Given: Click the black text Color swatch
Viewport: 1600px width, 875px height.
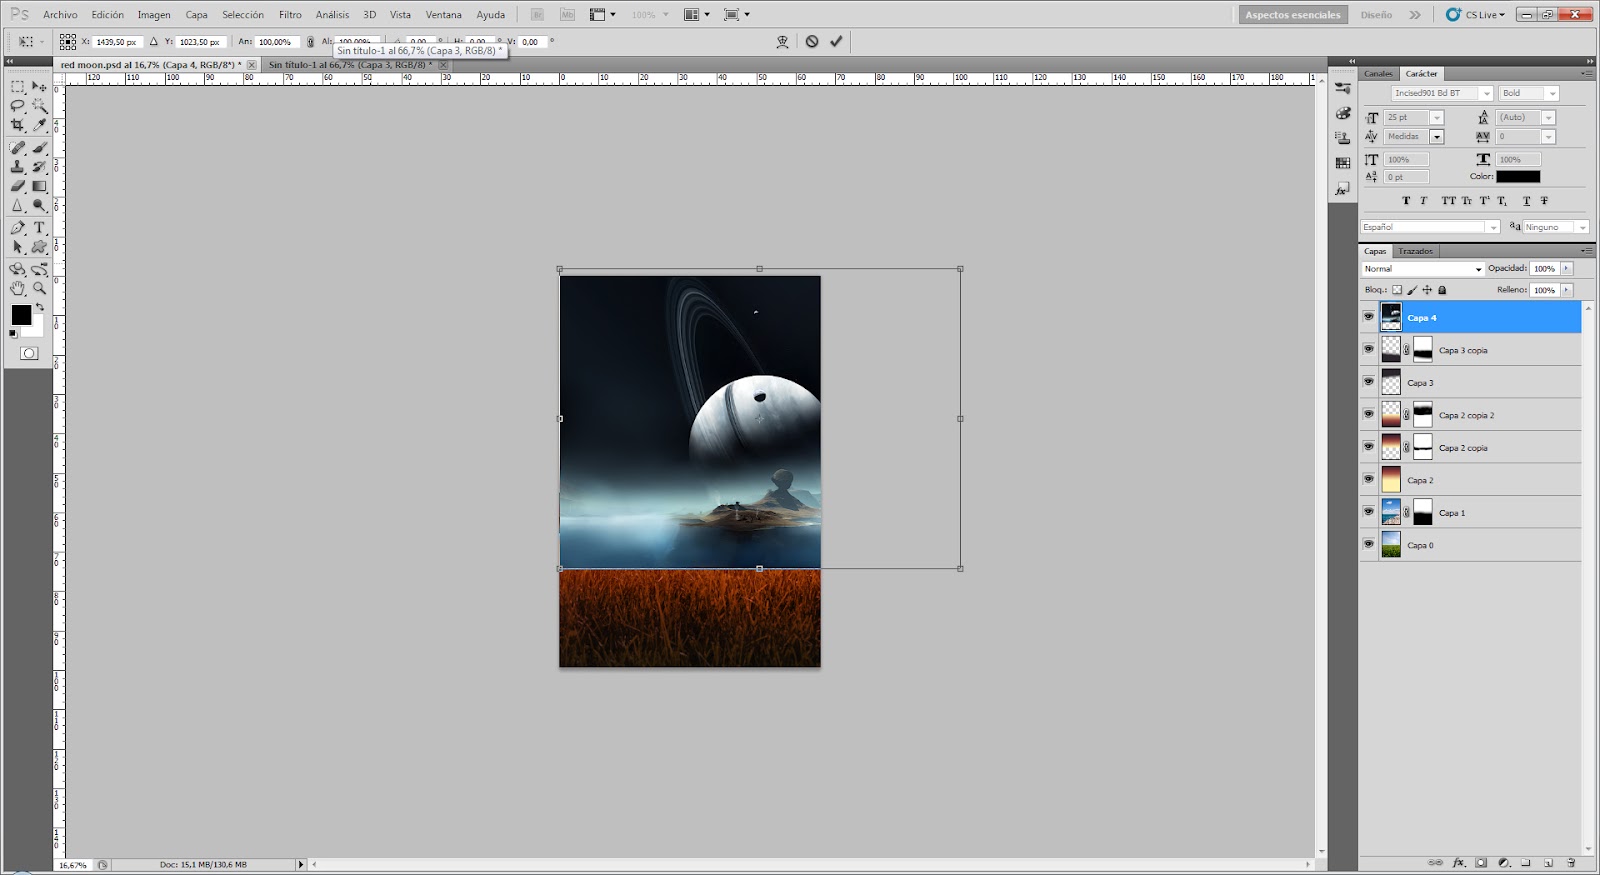Looking at the screenshot, I should pyautogui.click(x=1518, y=177).
